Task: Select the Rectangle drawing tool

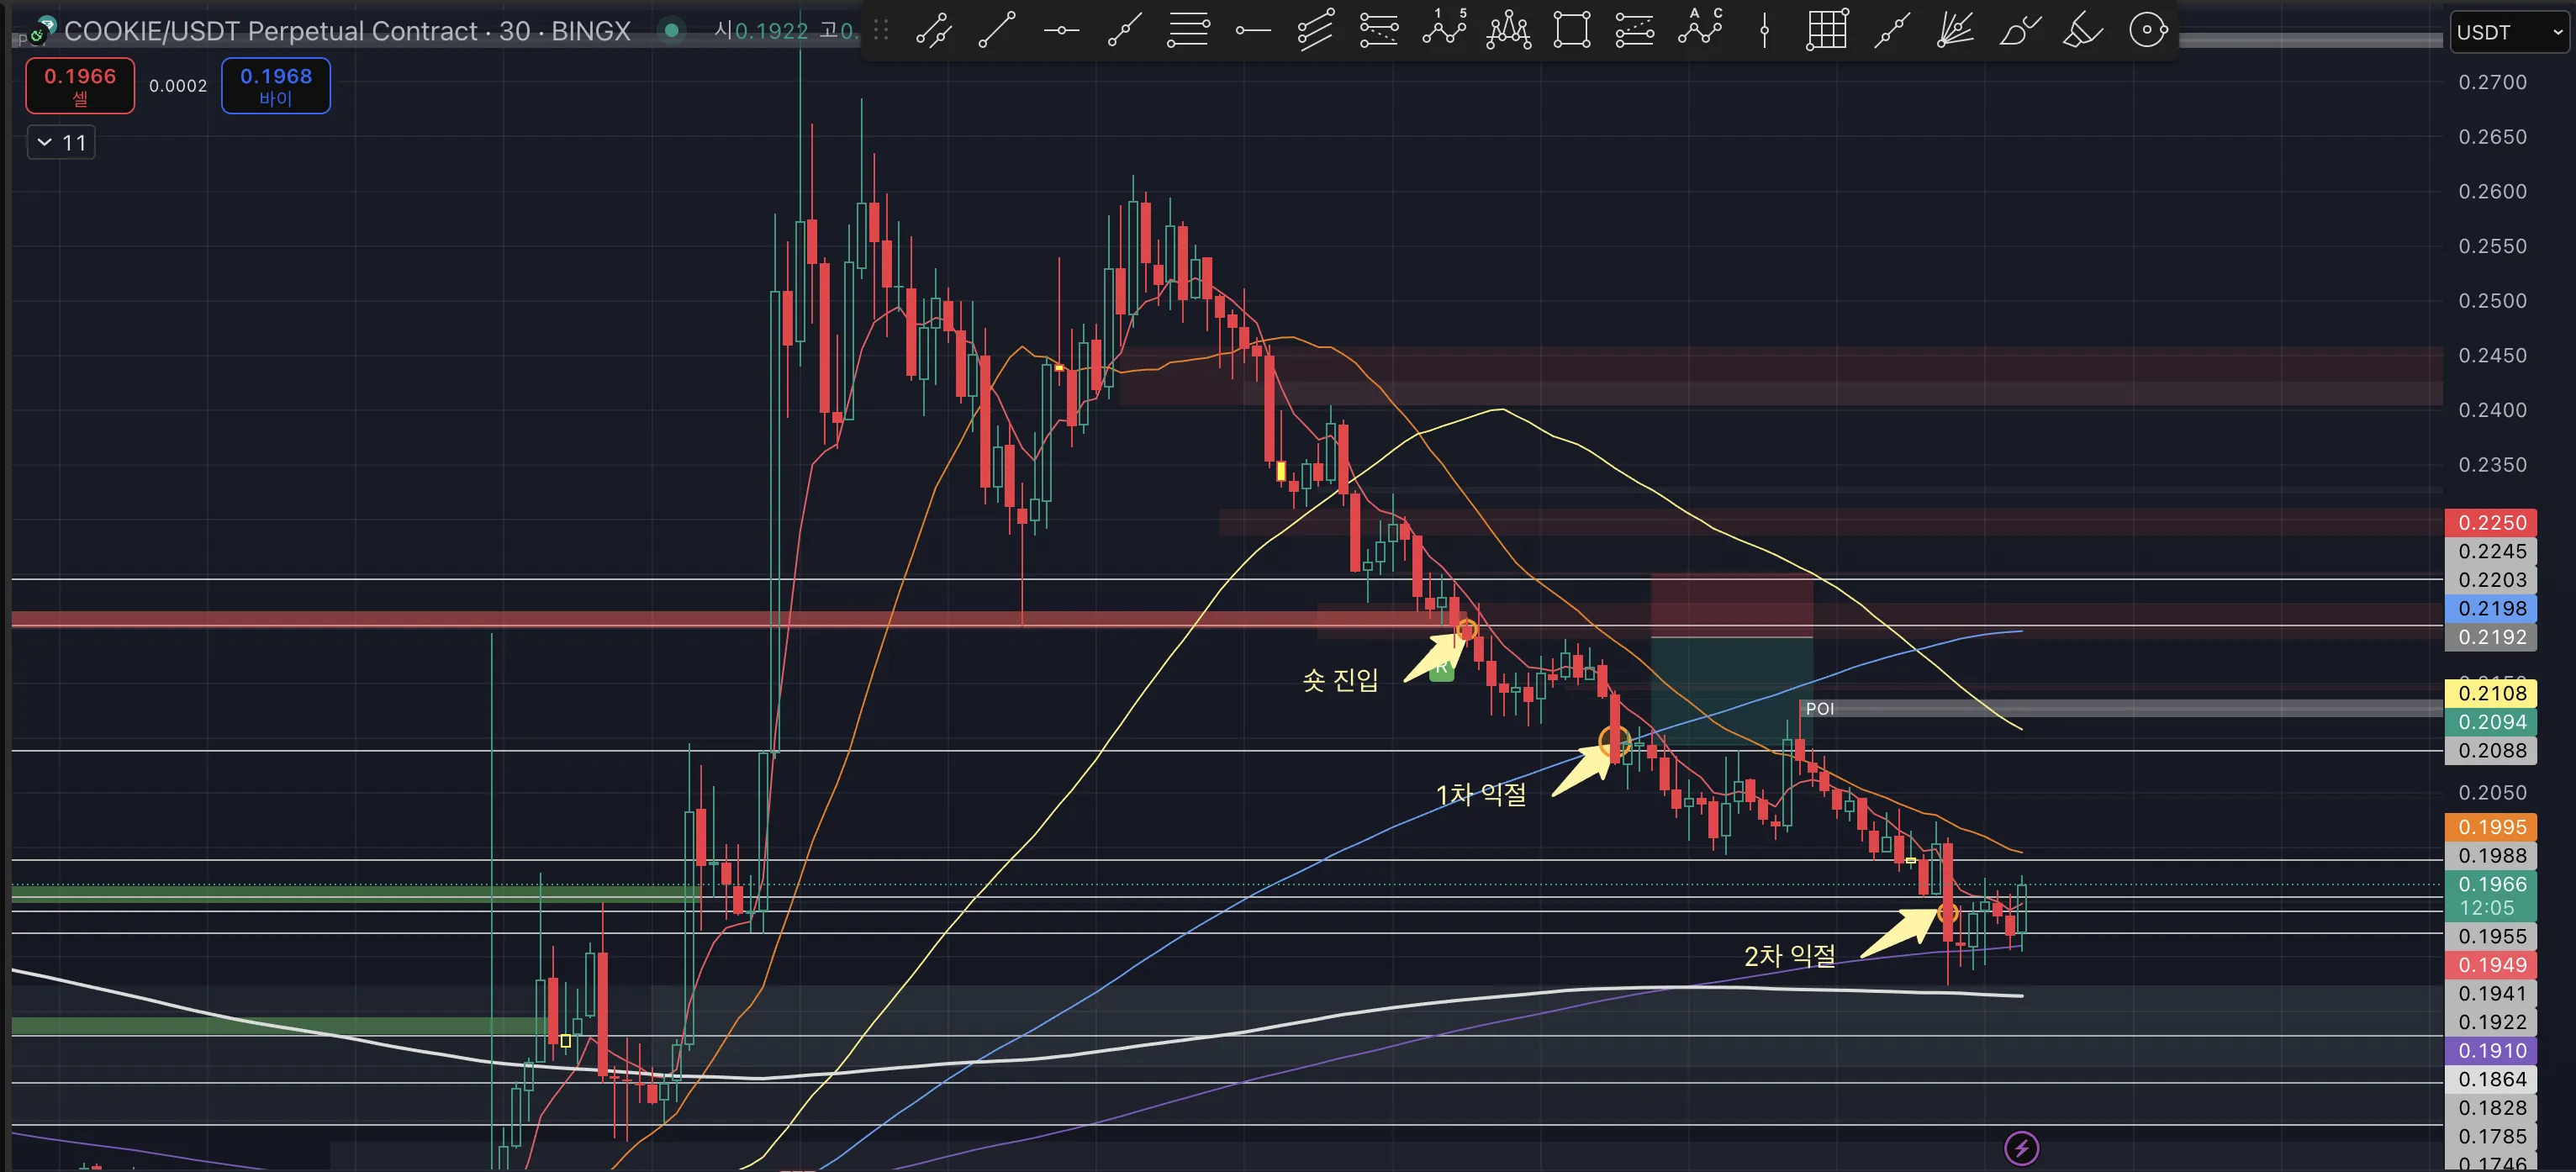Action: (1572, 30)
